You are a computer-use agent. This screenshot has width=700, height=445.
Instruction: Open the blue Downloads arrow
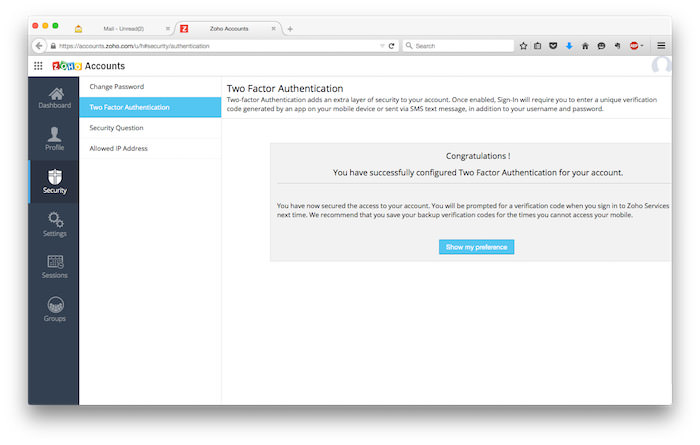coord(569,46)
